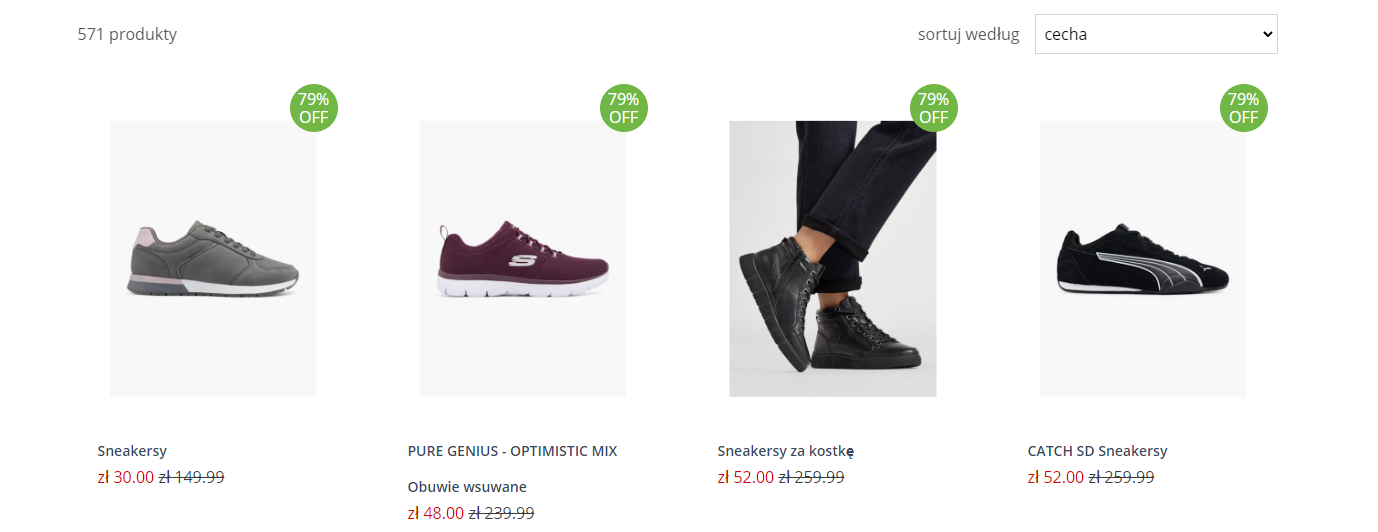1378x532 pixels.
Task: Click the zł 48.00 sale price
Action: [x=435, y=513]
